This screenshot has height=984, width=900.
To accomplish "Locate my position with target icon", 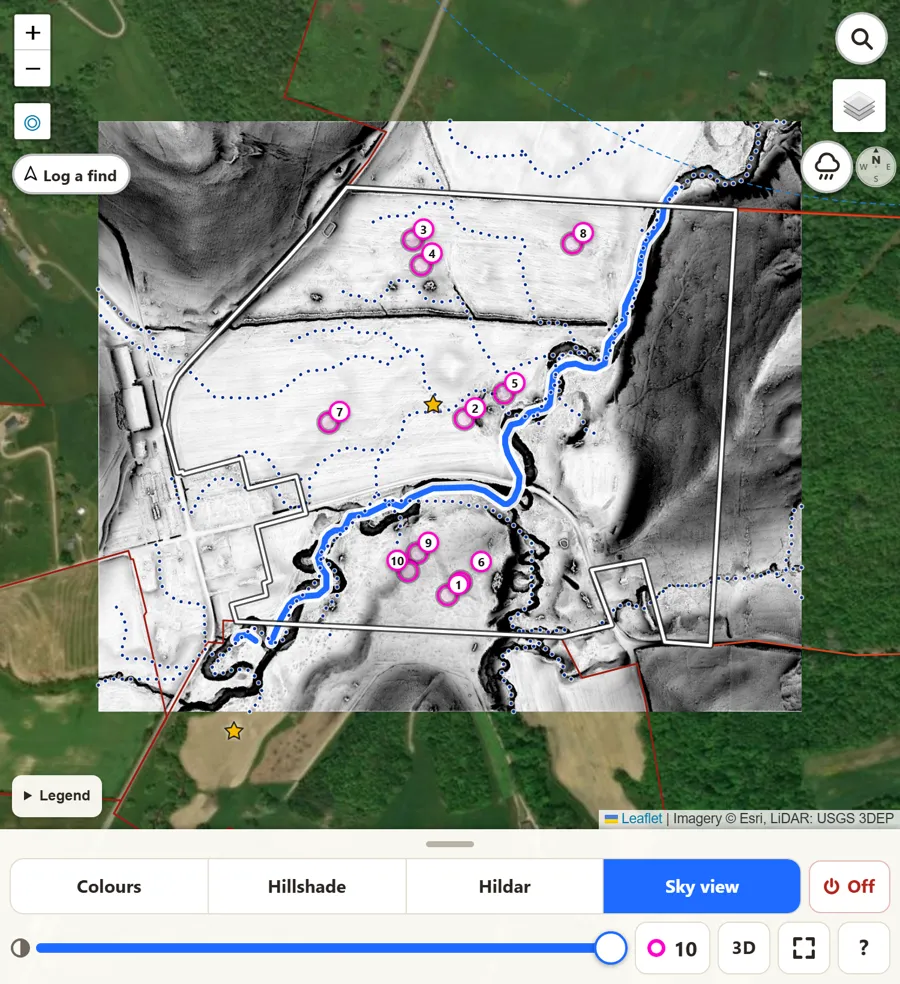I will coord(33,122).
